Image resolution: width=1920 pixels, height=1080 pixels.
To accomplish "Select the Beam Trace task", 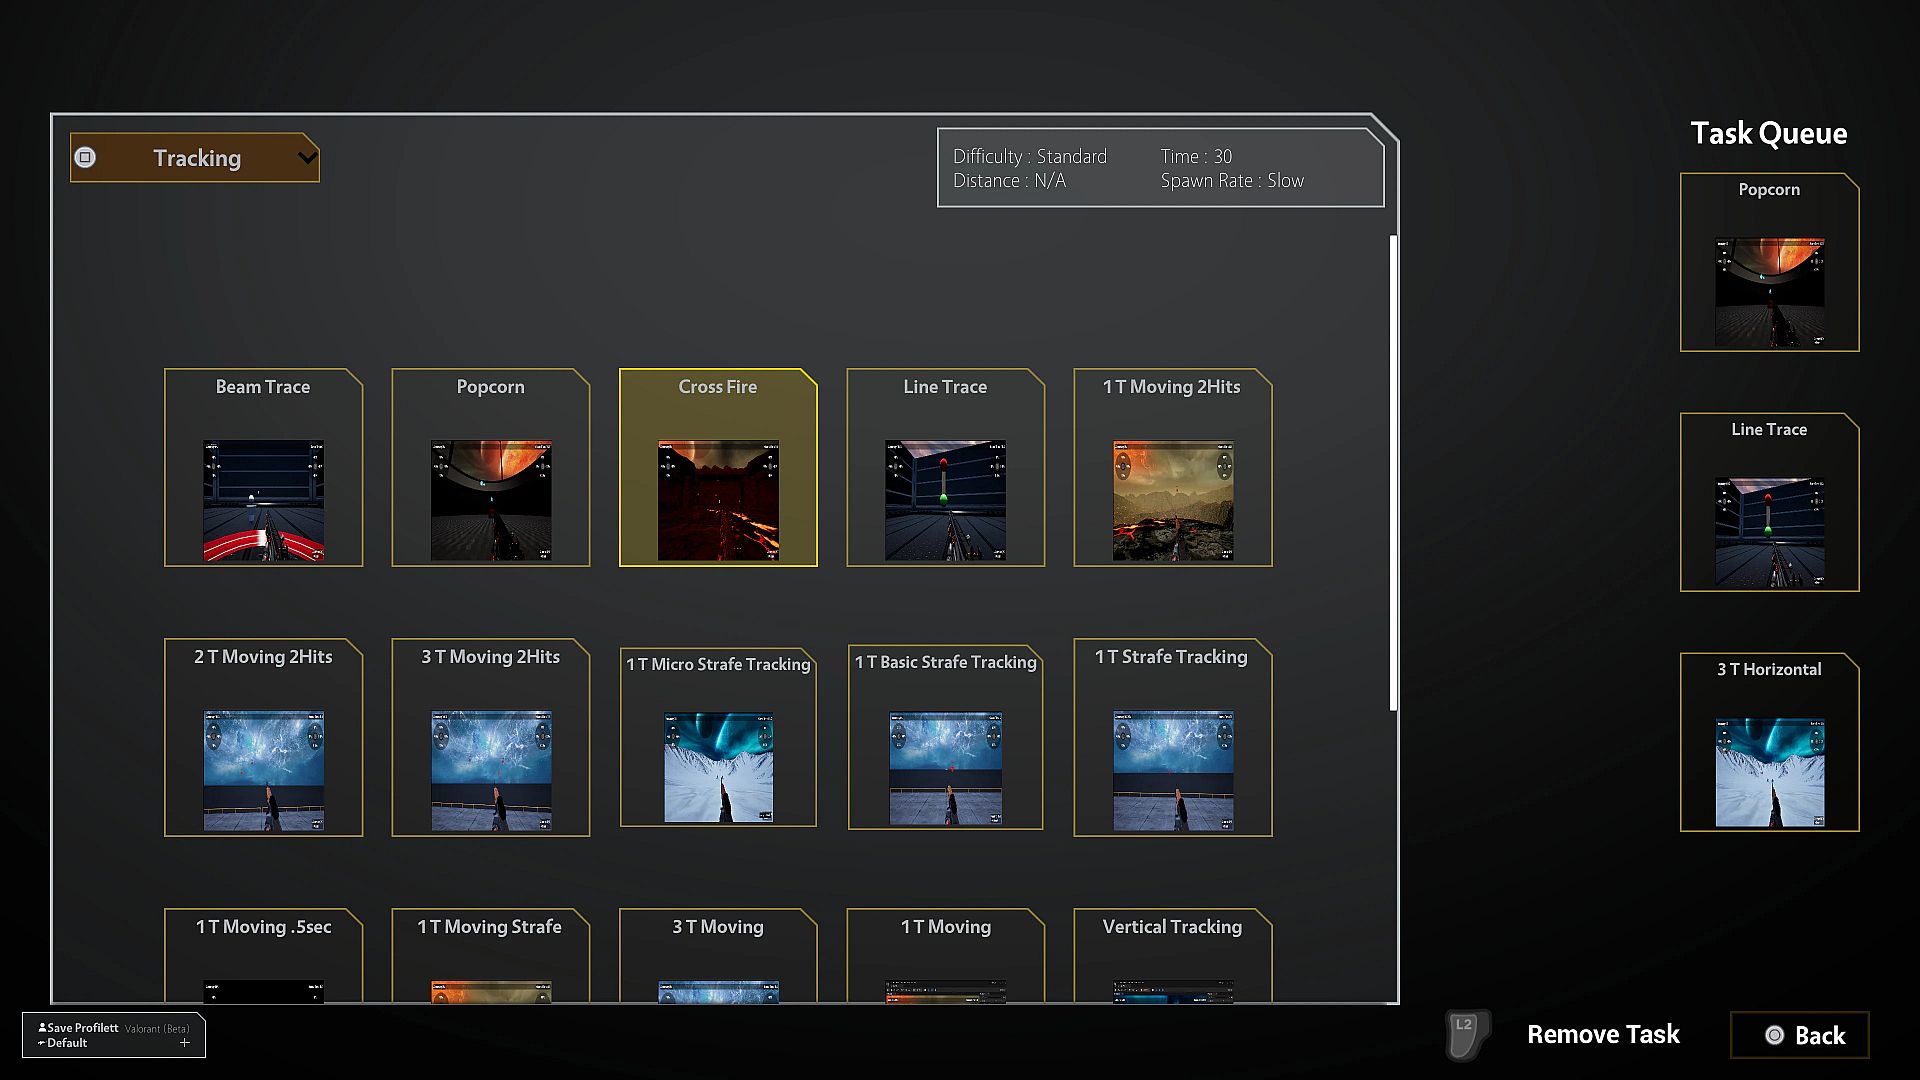I will click(263, 468).
